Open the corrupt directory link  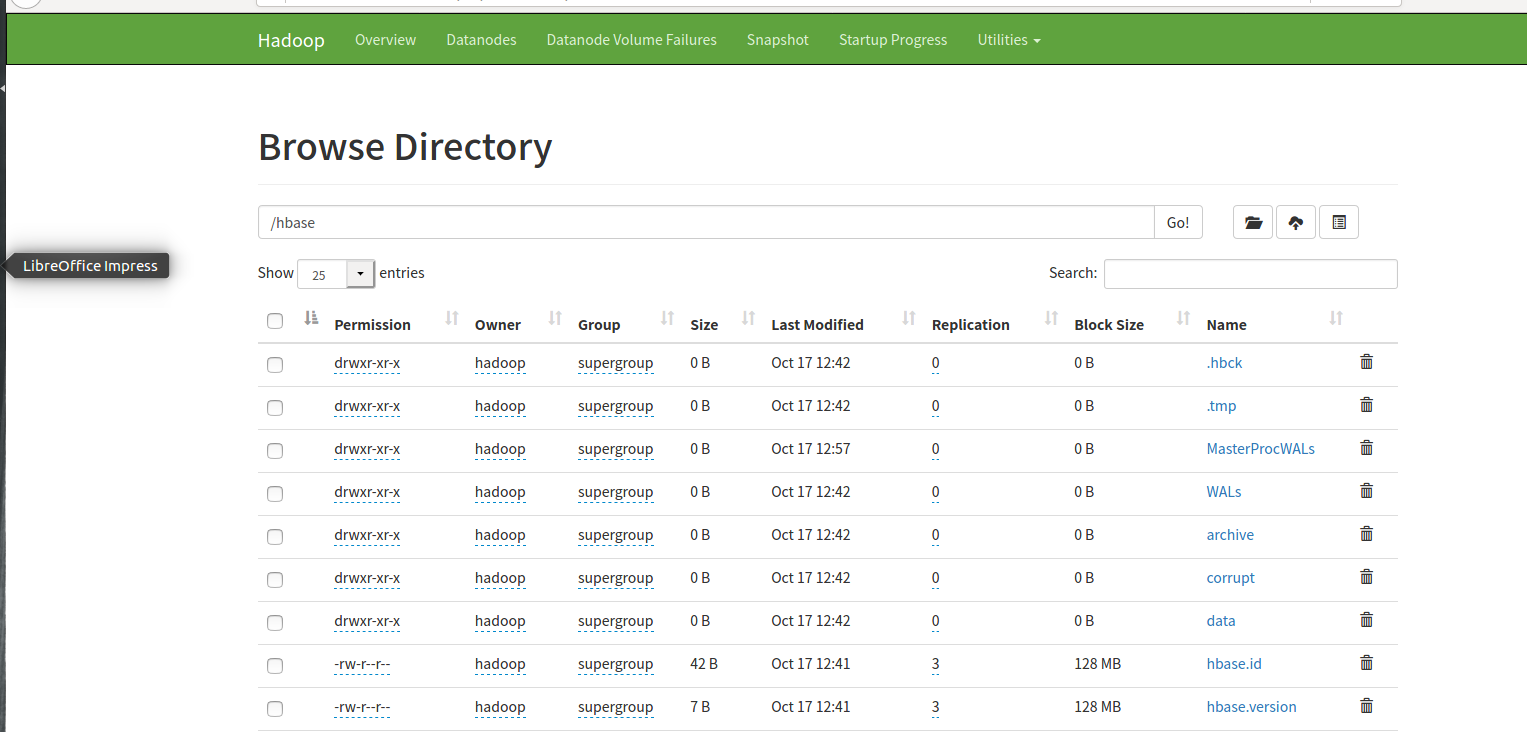(1230, 578)
